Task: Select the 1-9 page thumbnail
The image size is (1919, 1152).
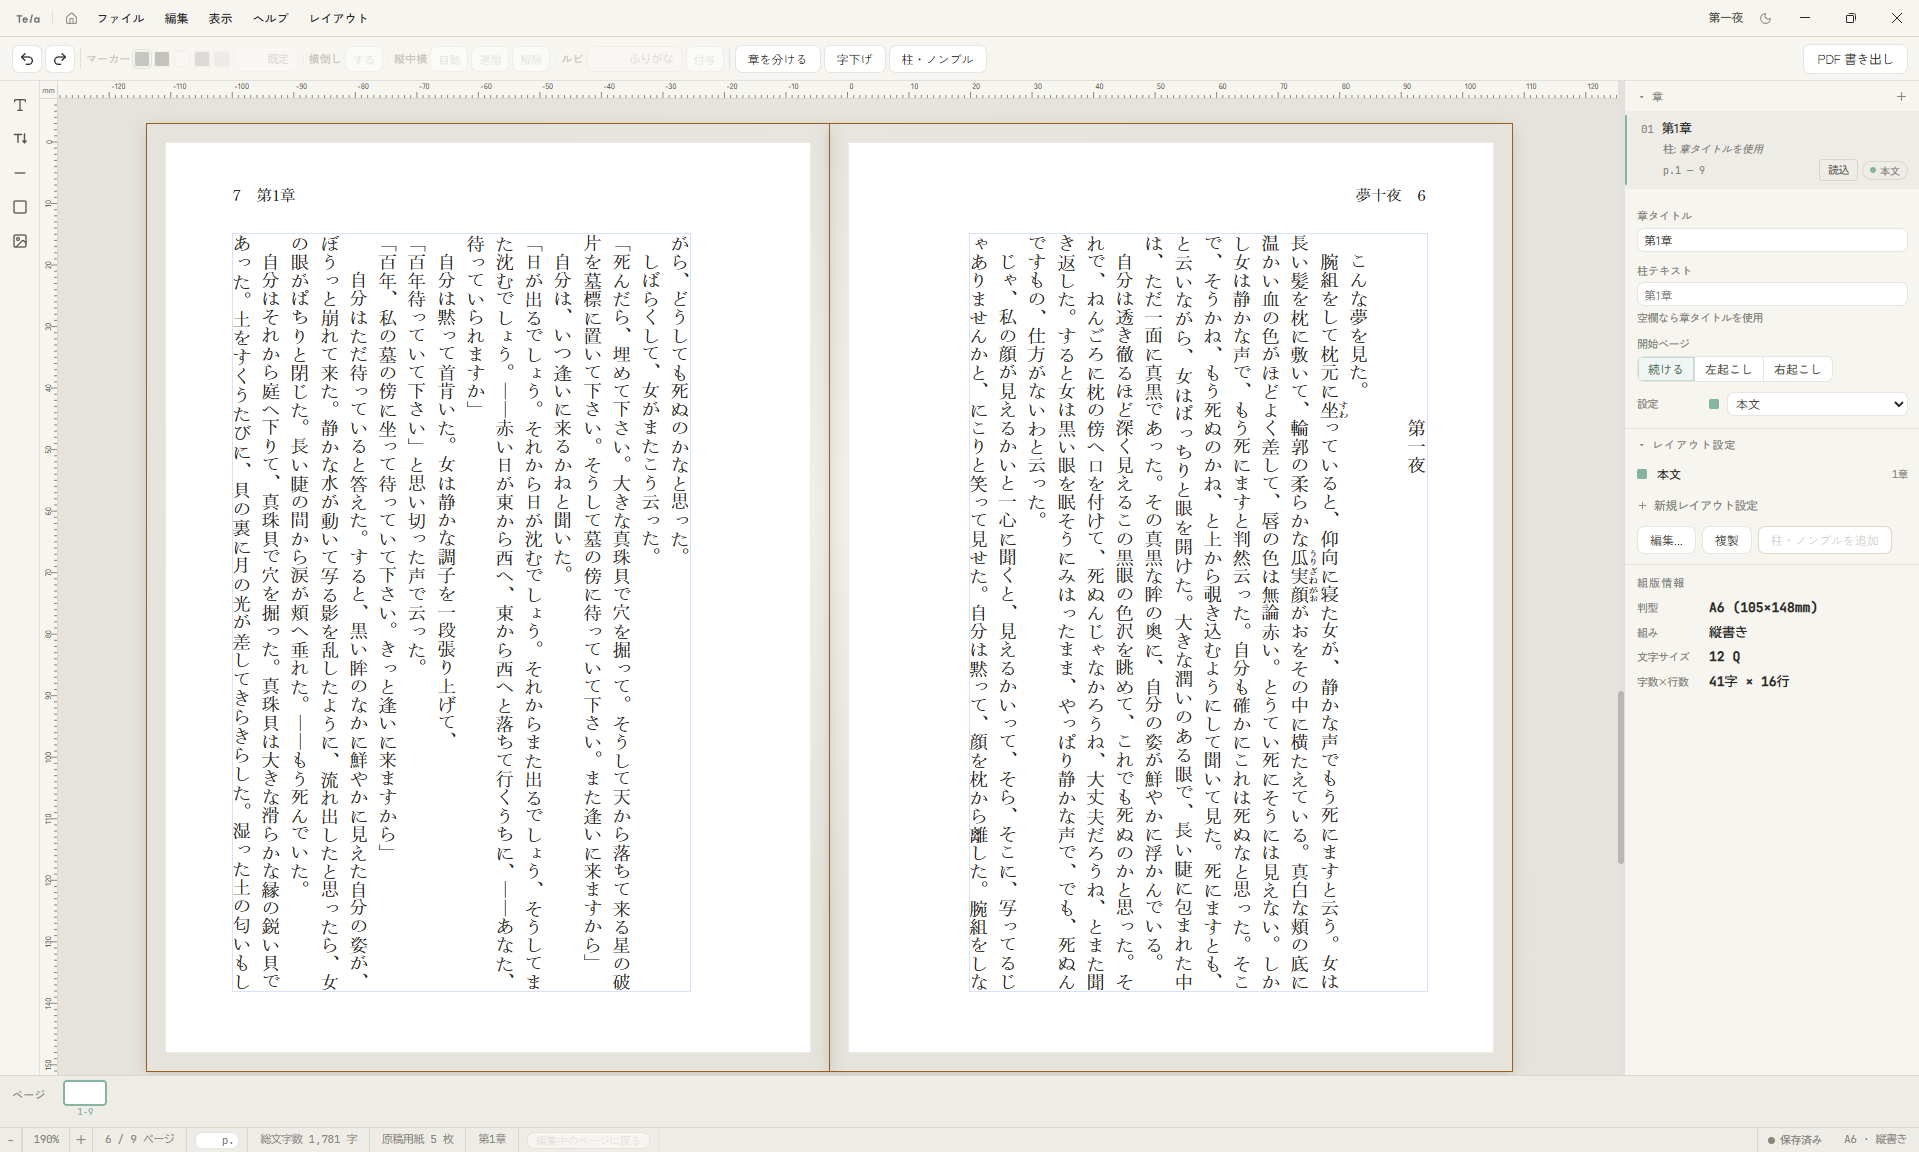Action: click(x=85, y=1093)
